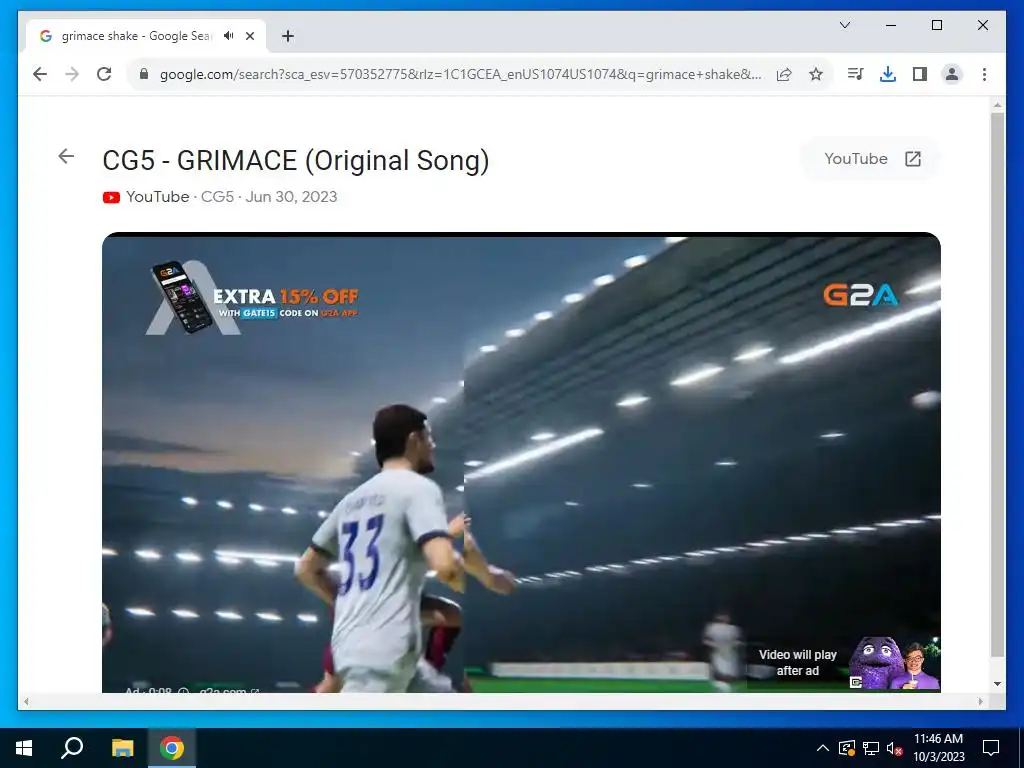
Task: Show hidden system tray icons
Action: [823, 748]
